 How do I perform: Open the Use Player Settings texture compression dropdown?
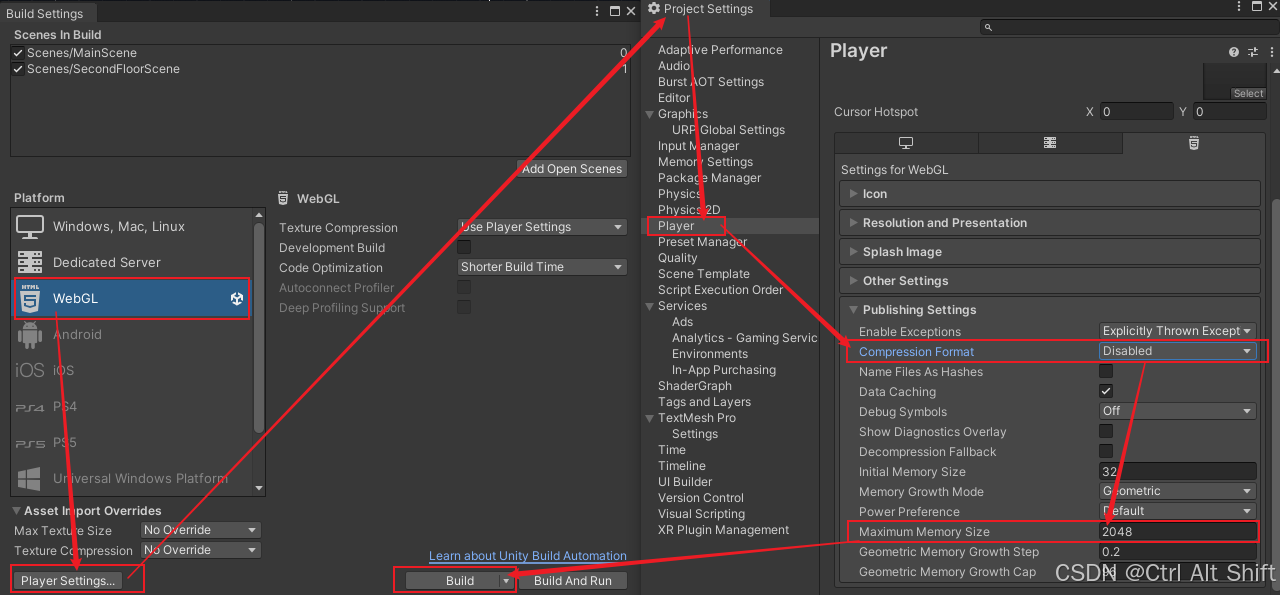click(x=542, y=227)
